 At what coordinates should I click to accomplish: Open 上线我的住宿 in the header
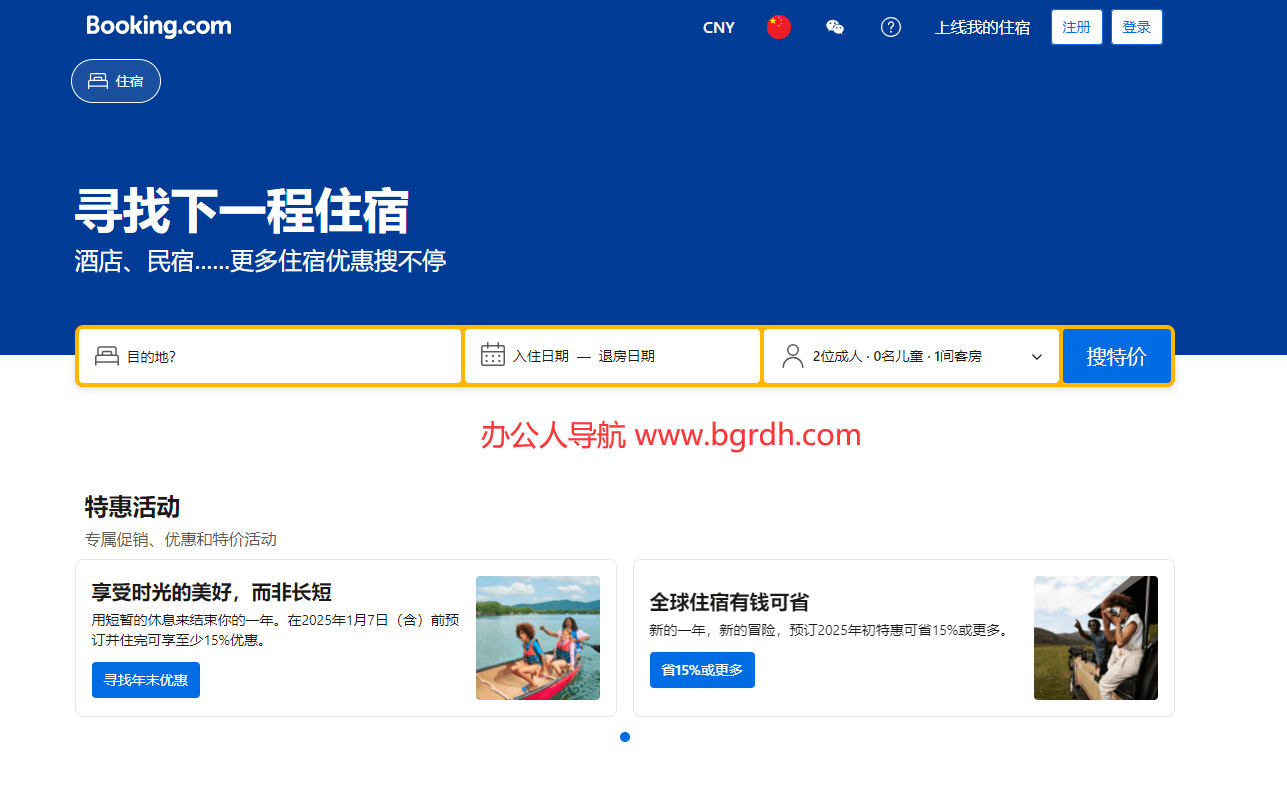982,28
